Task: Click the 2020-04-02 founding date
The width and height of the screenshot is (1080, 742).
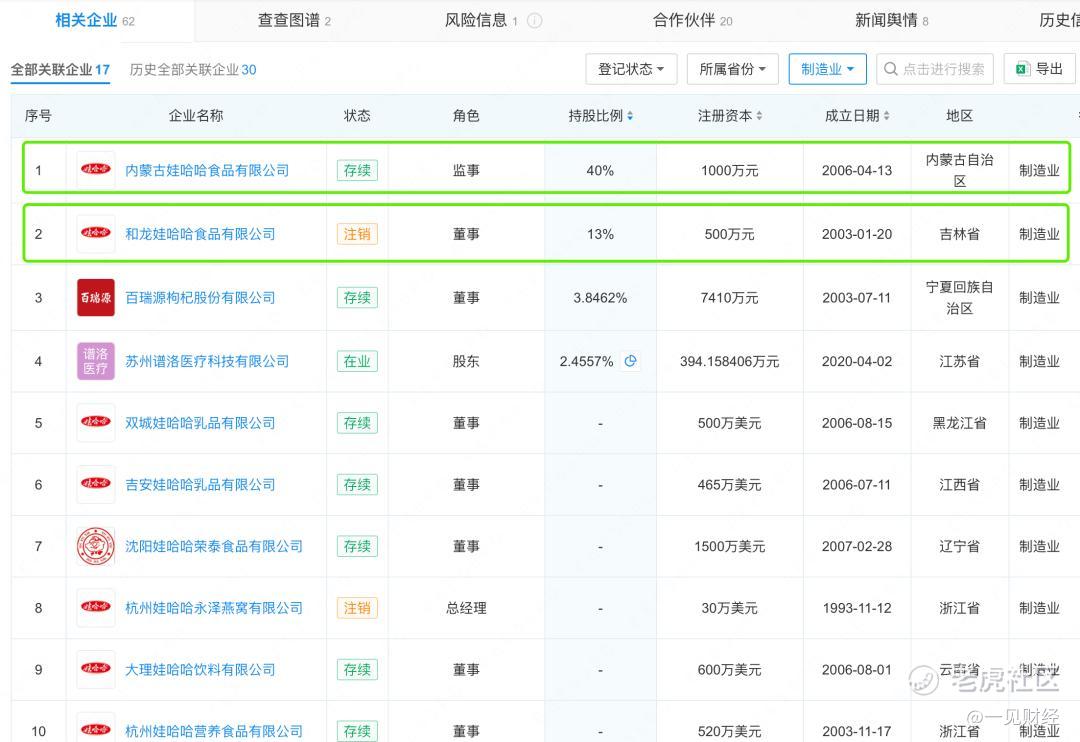Action: pos(857,361)
